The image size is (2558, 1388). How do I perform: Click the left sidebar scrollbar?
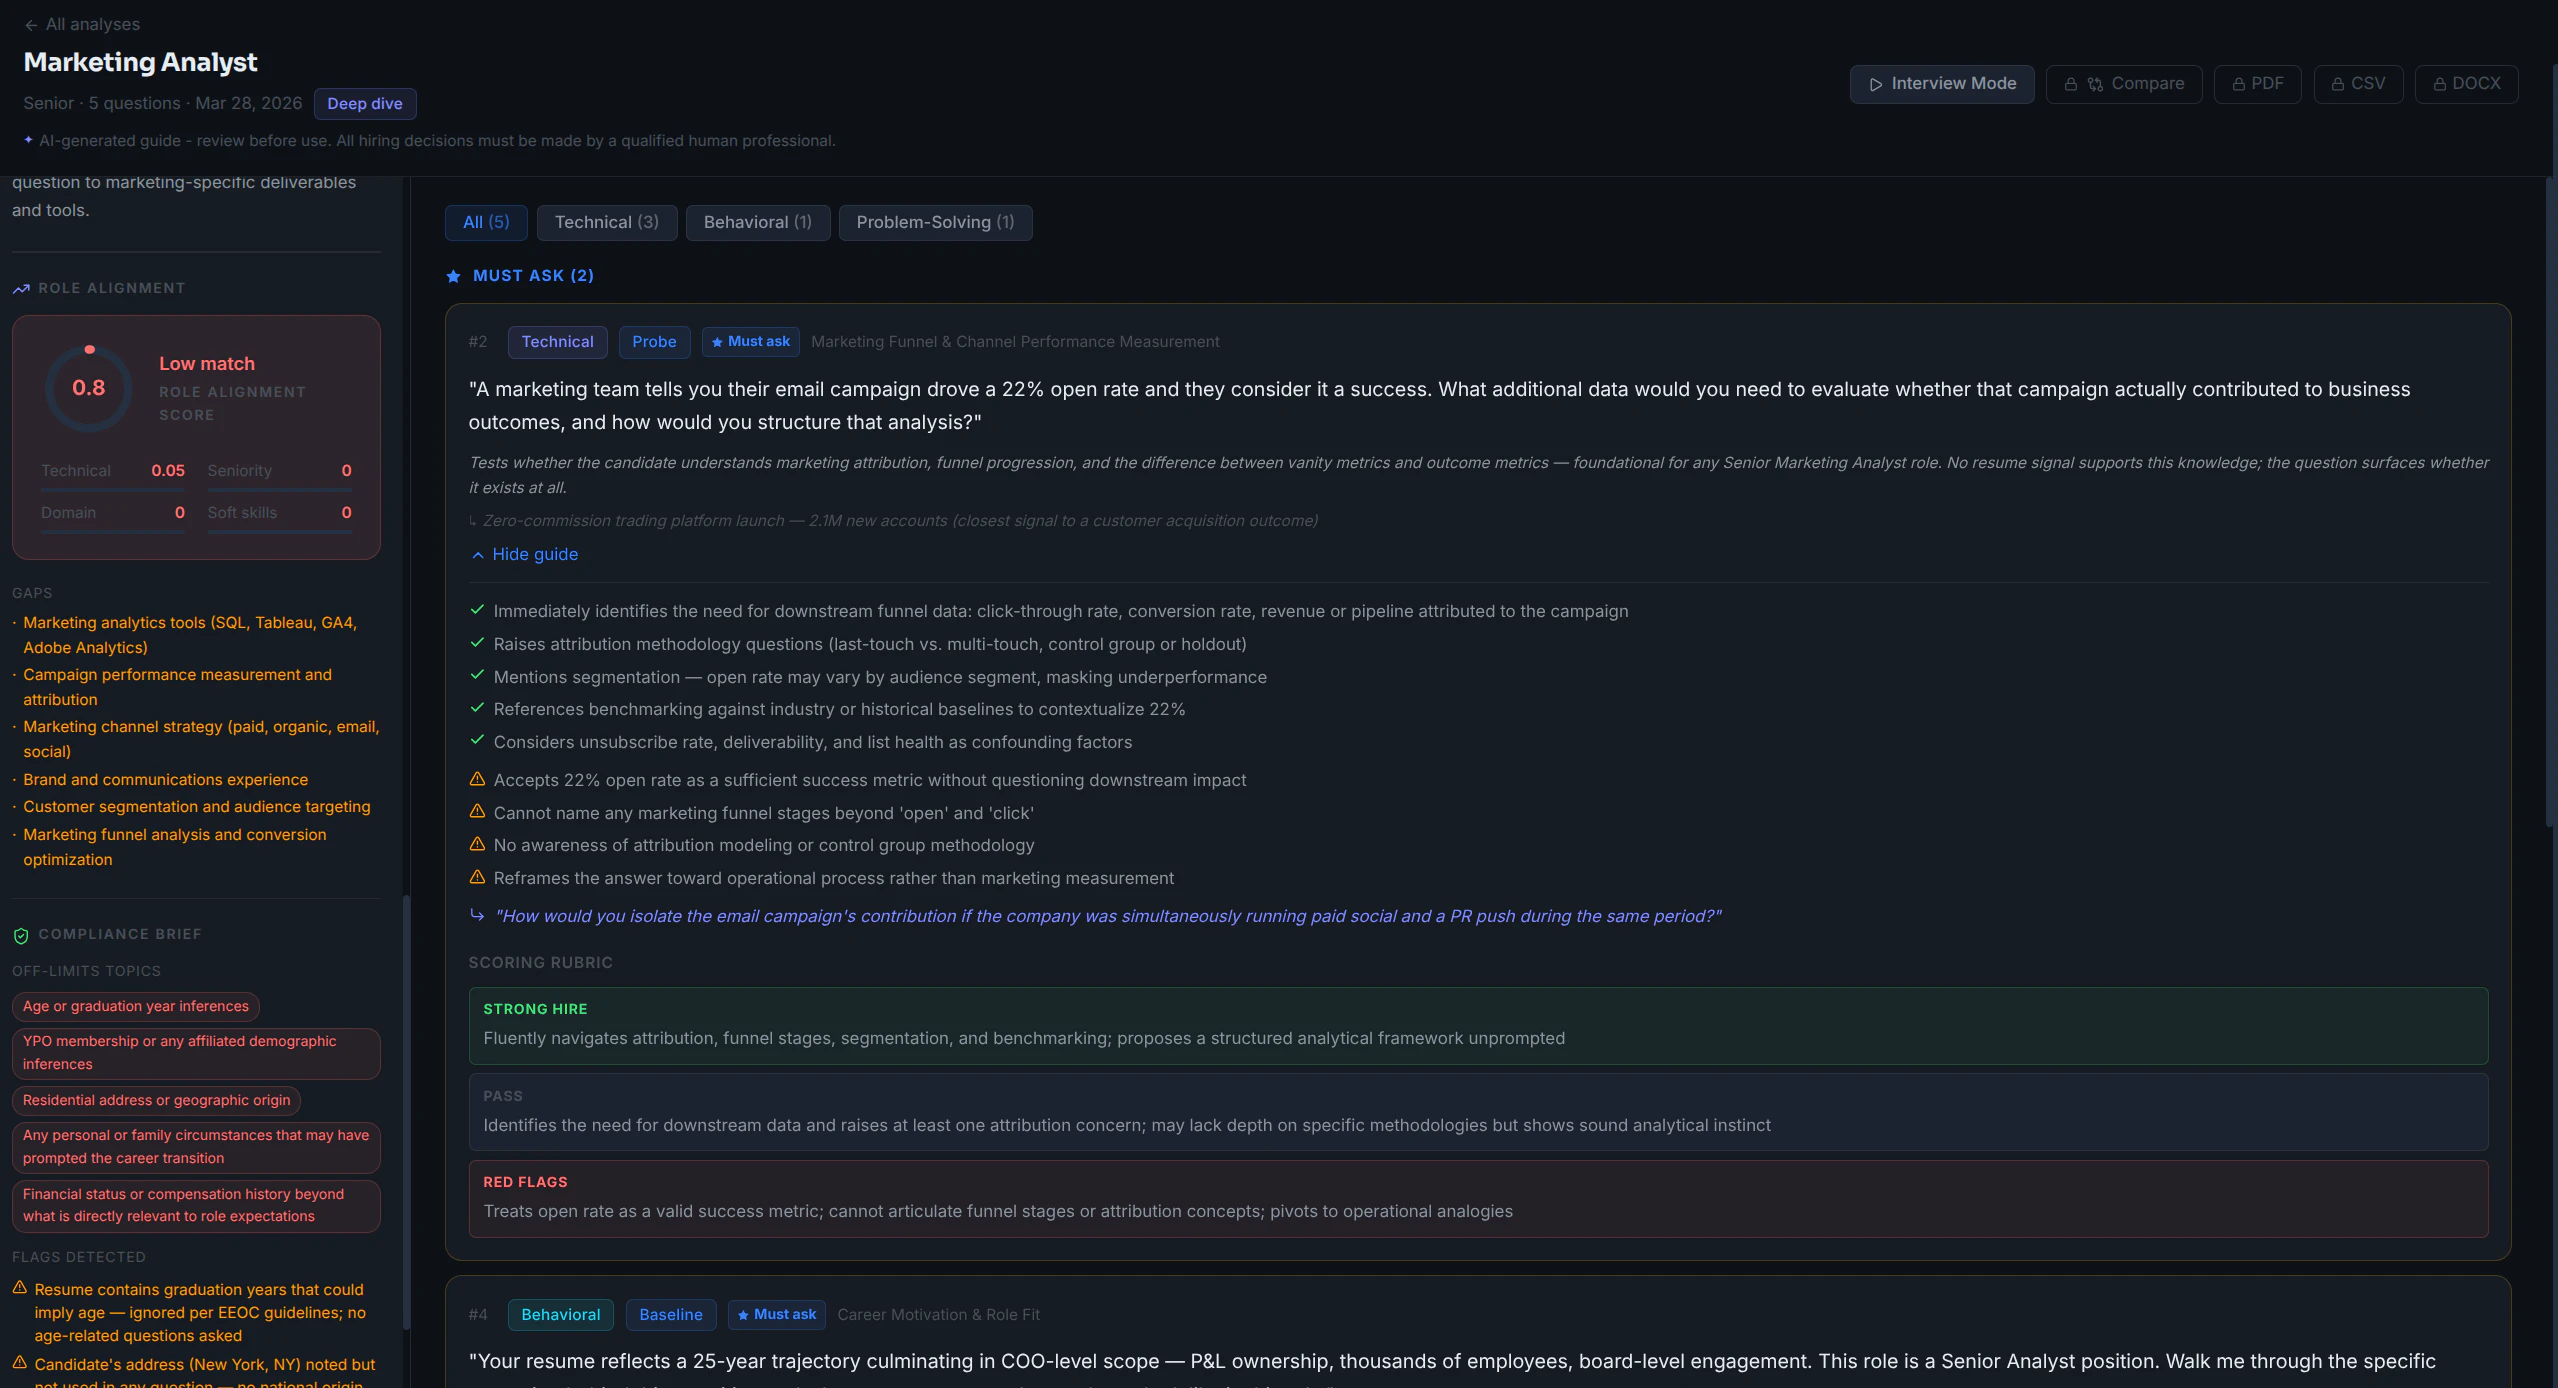pyautogui.click(x=406, y=1110)
